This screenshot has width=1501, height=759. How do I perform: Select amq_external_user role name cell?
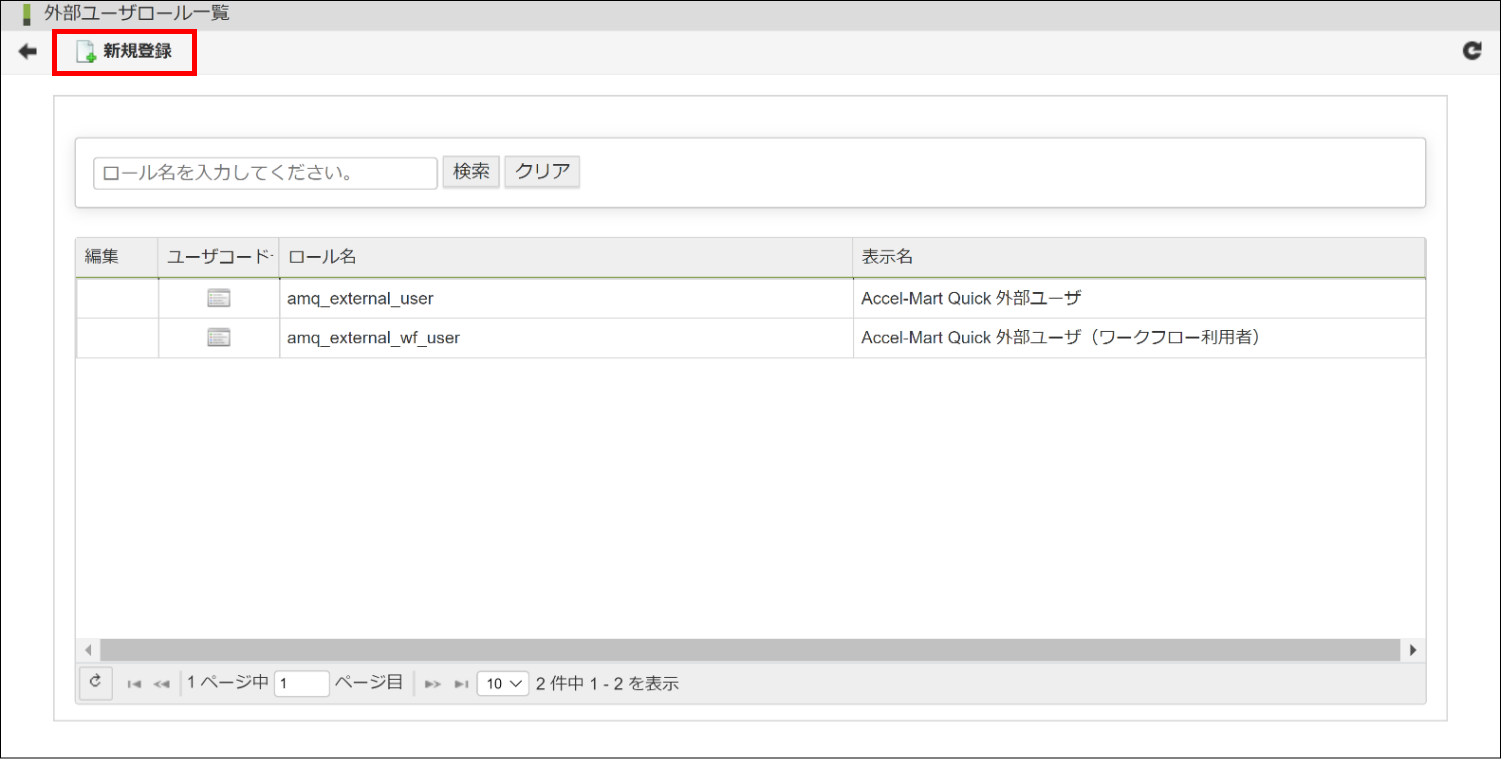[566, 298]
